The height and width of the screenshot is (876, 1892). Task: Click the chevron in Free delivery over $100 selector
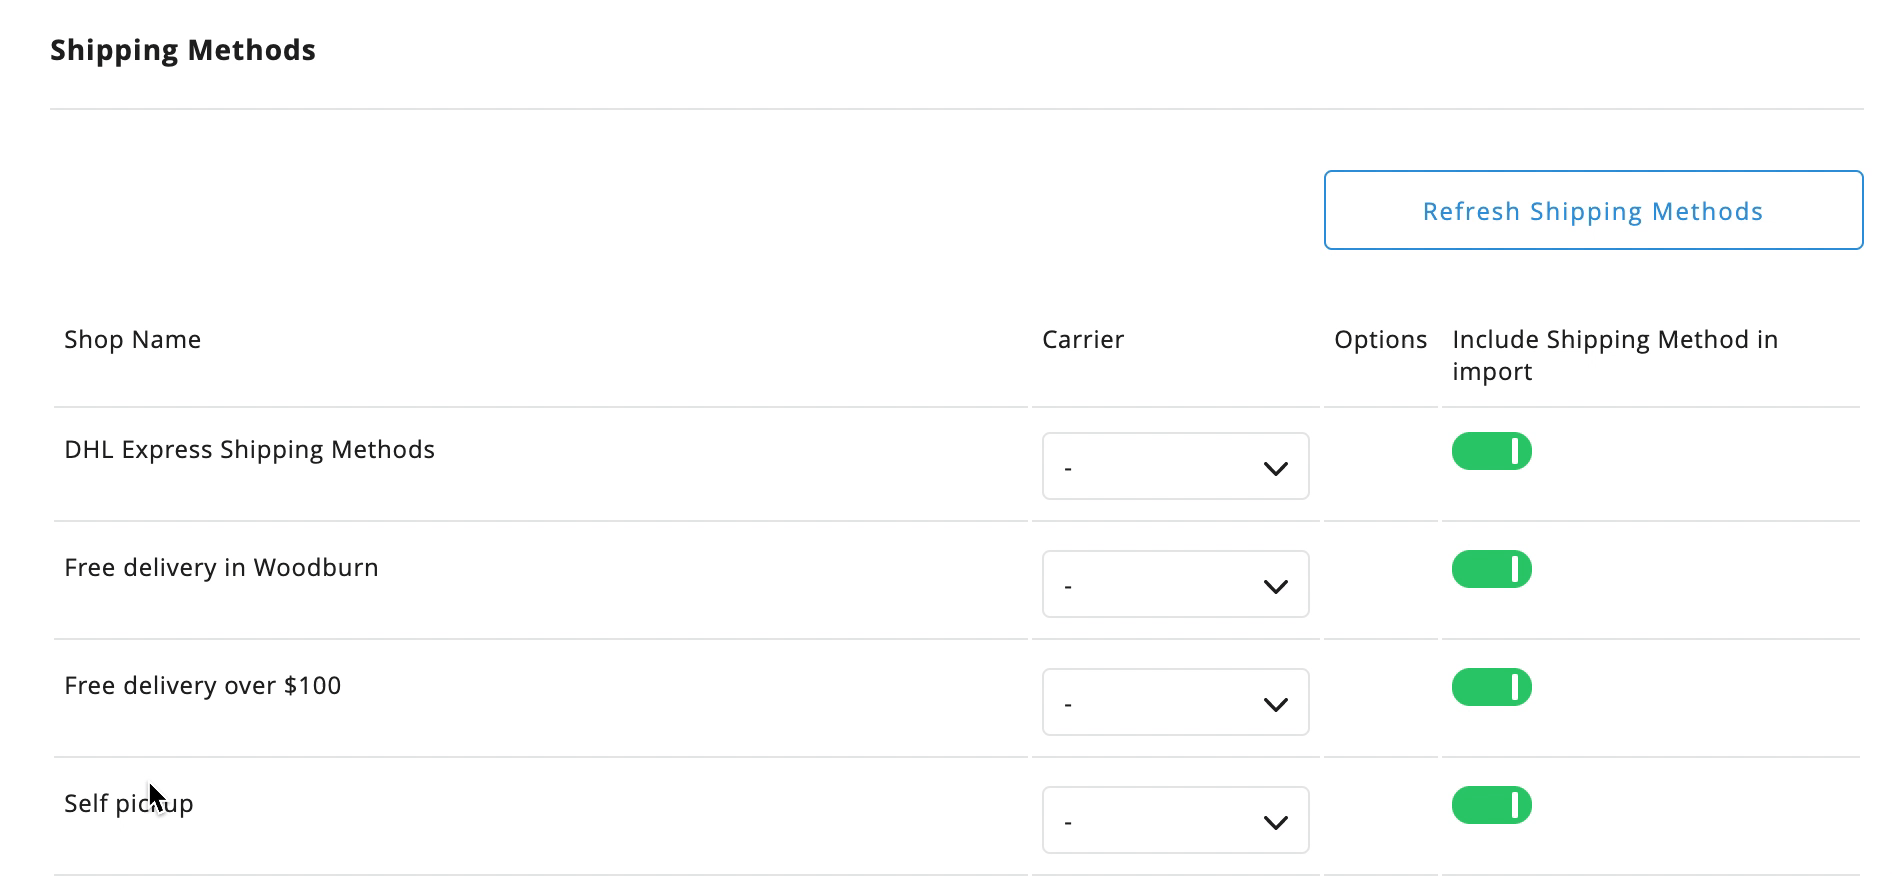point(1274,703)
